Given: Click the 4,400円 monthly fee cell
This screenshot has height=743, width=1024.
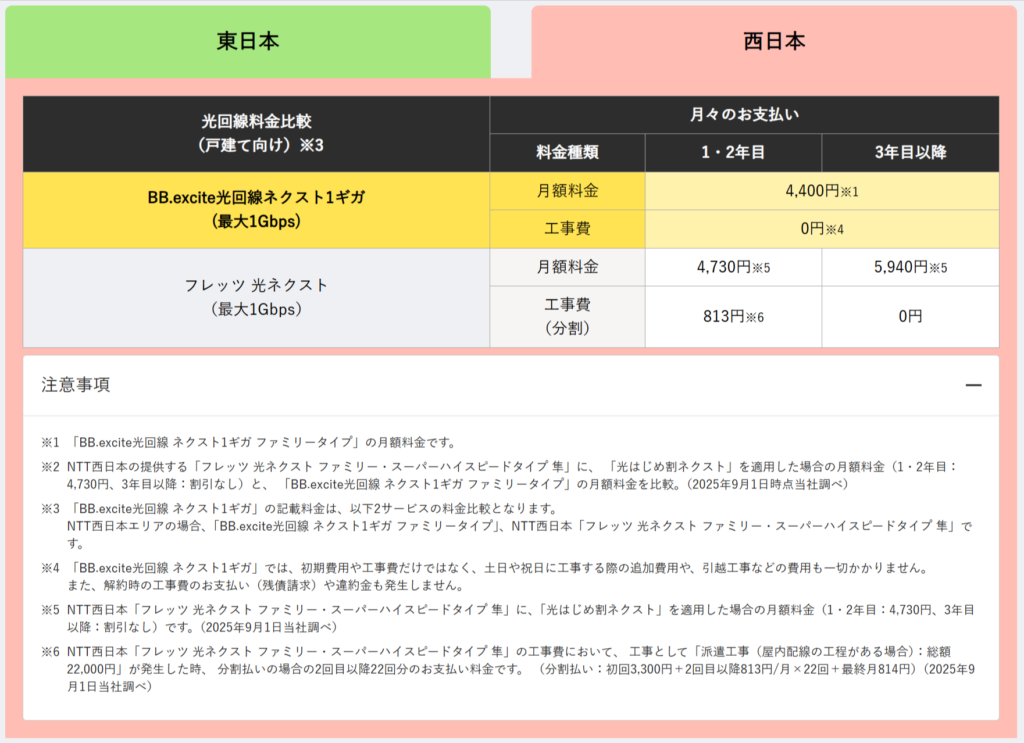Looking at the screenshot, I should tap(821, 190).
